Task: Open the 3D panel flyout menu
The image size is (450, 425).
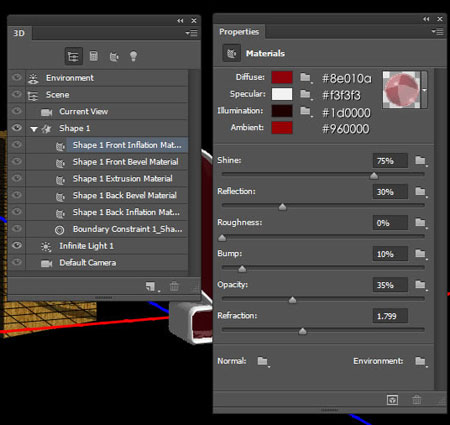Action: tap(191, 33)
